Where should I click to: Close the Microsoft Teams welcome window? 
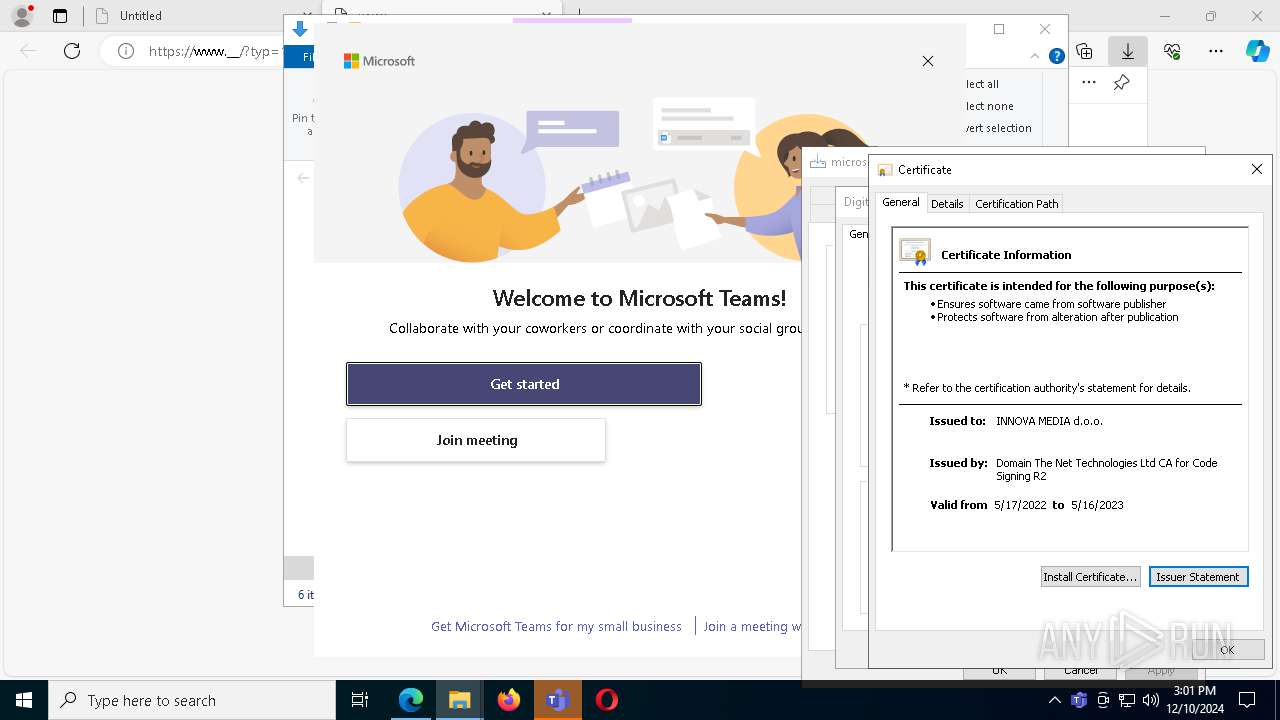coord(928,61)
